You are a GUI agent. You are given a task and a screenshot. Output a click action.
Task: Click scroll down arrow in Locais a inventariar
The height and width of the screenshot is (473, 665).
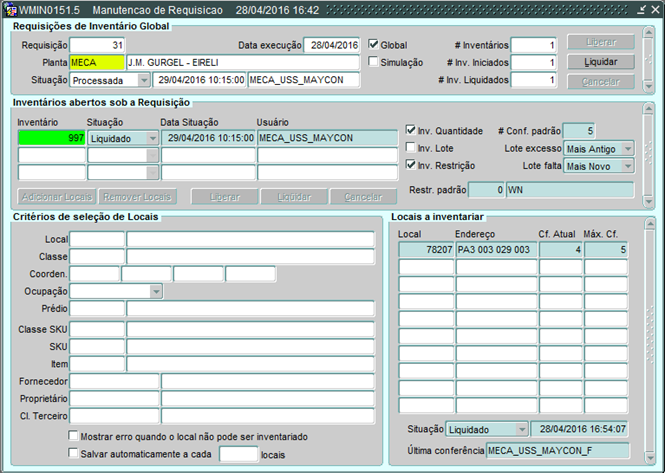click(650, 461)
